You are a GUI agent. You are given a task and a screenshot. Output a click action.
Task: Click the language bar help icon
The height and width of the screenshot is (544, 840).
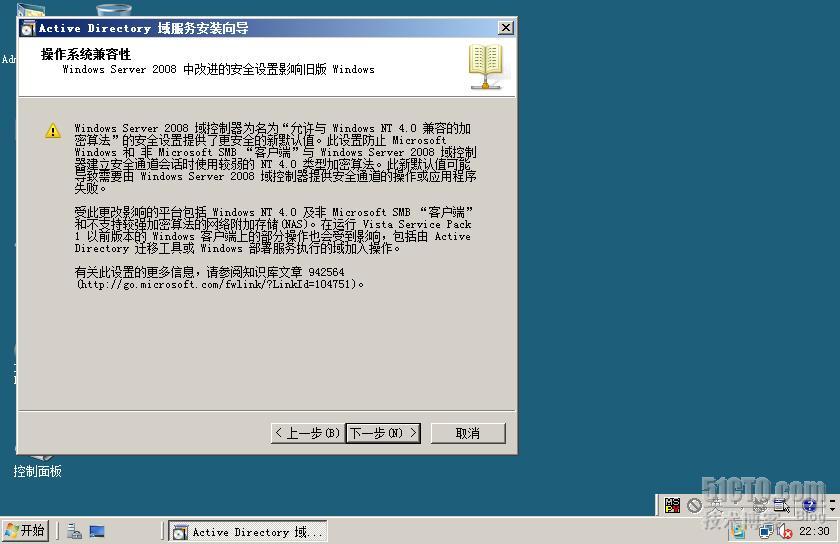pyautogui.click(x=809, y=505)
